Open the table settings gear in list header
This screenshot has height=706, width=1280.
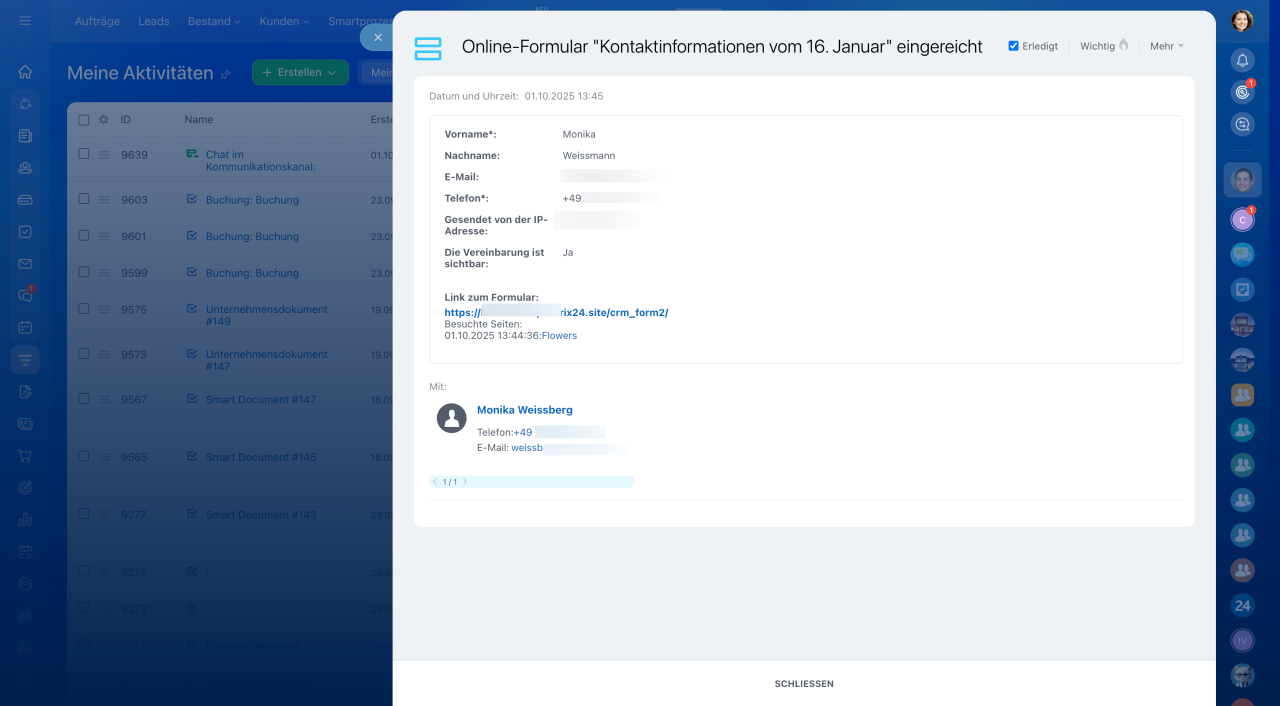103,119
